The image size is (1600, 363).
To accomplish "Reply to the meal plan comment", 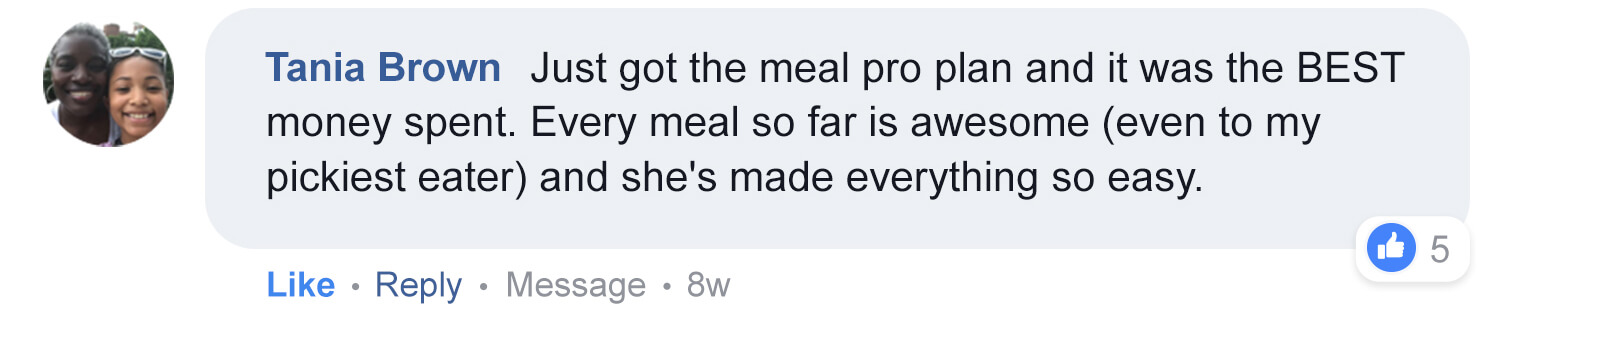I will 418,285.
